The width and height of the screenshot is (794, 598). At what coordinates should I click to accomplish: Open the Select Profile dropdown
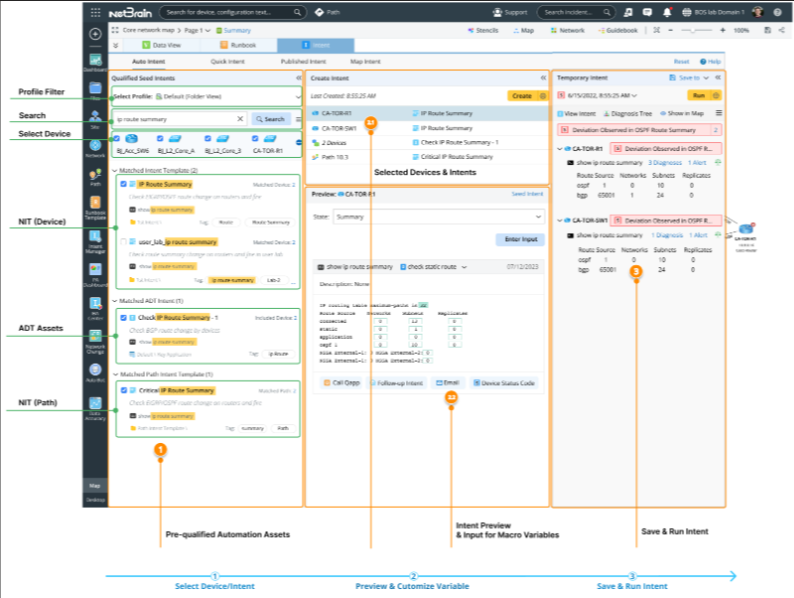click(206, 96)
